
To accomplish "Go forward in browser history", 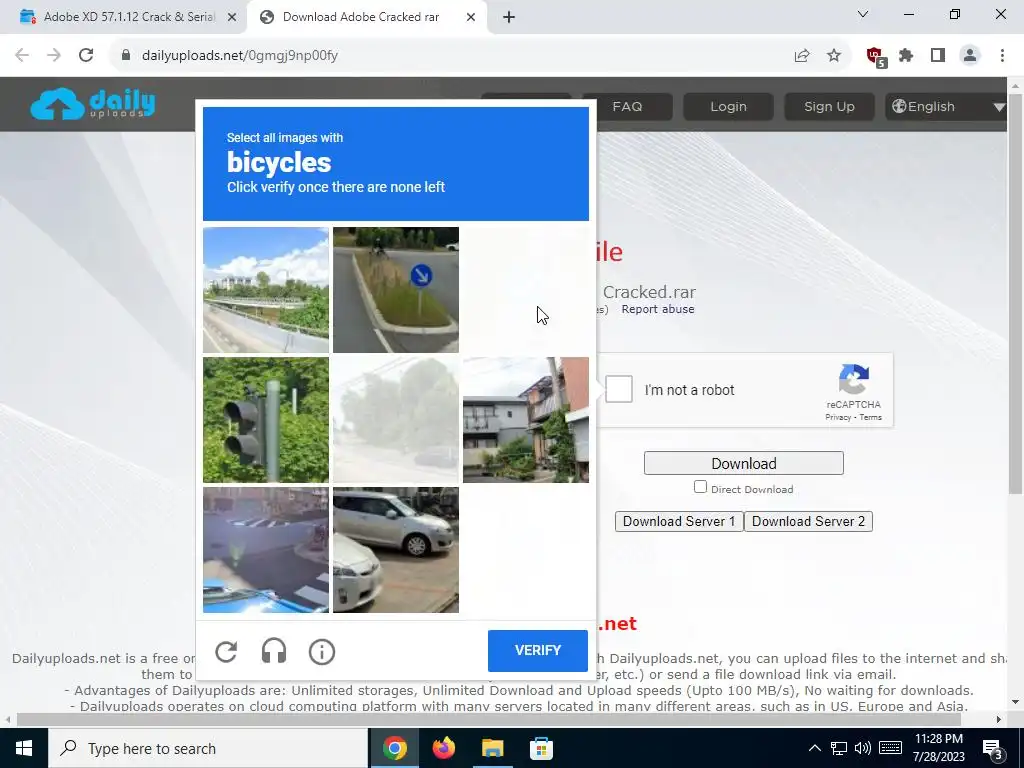I will click(x=54, y=55).
